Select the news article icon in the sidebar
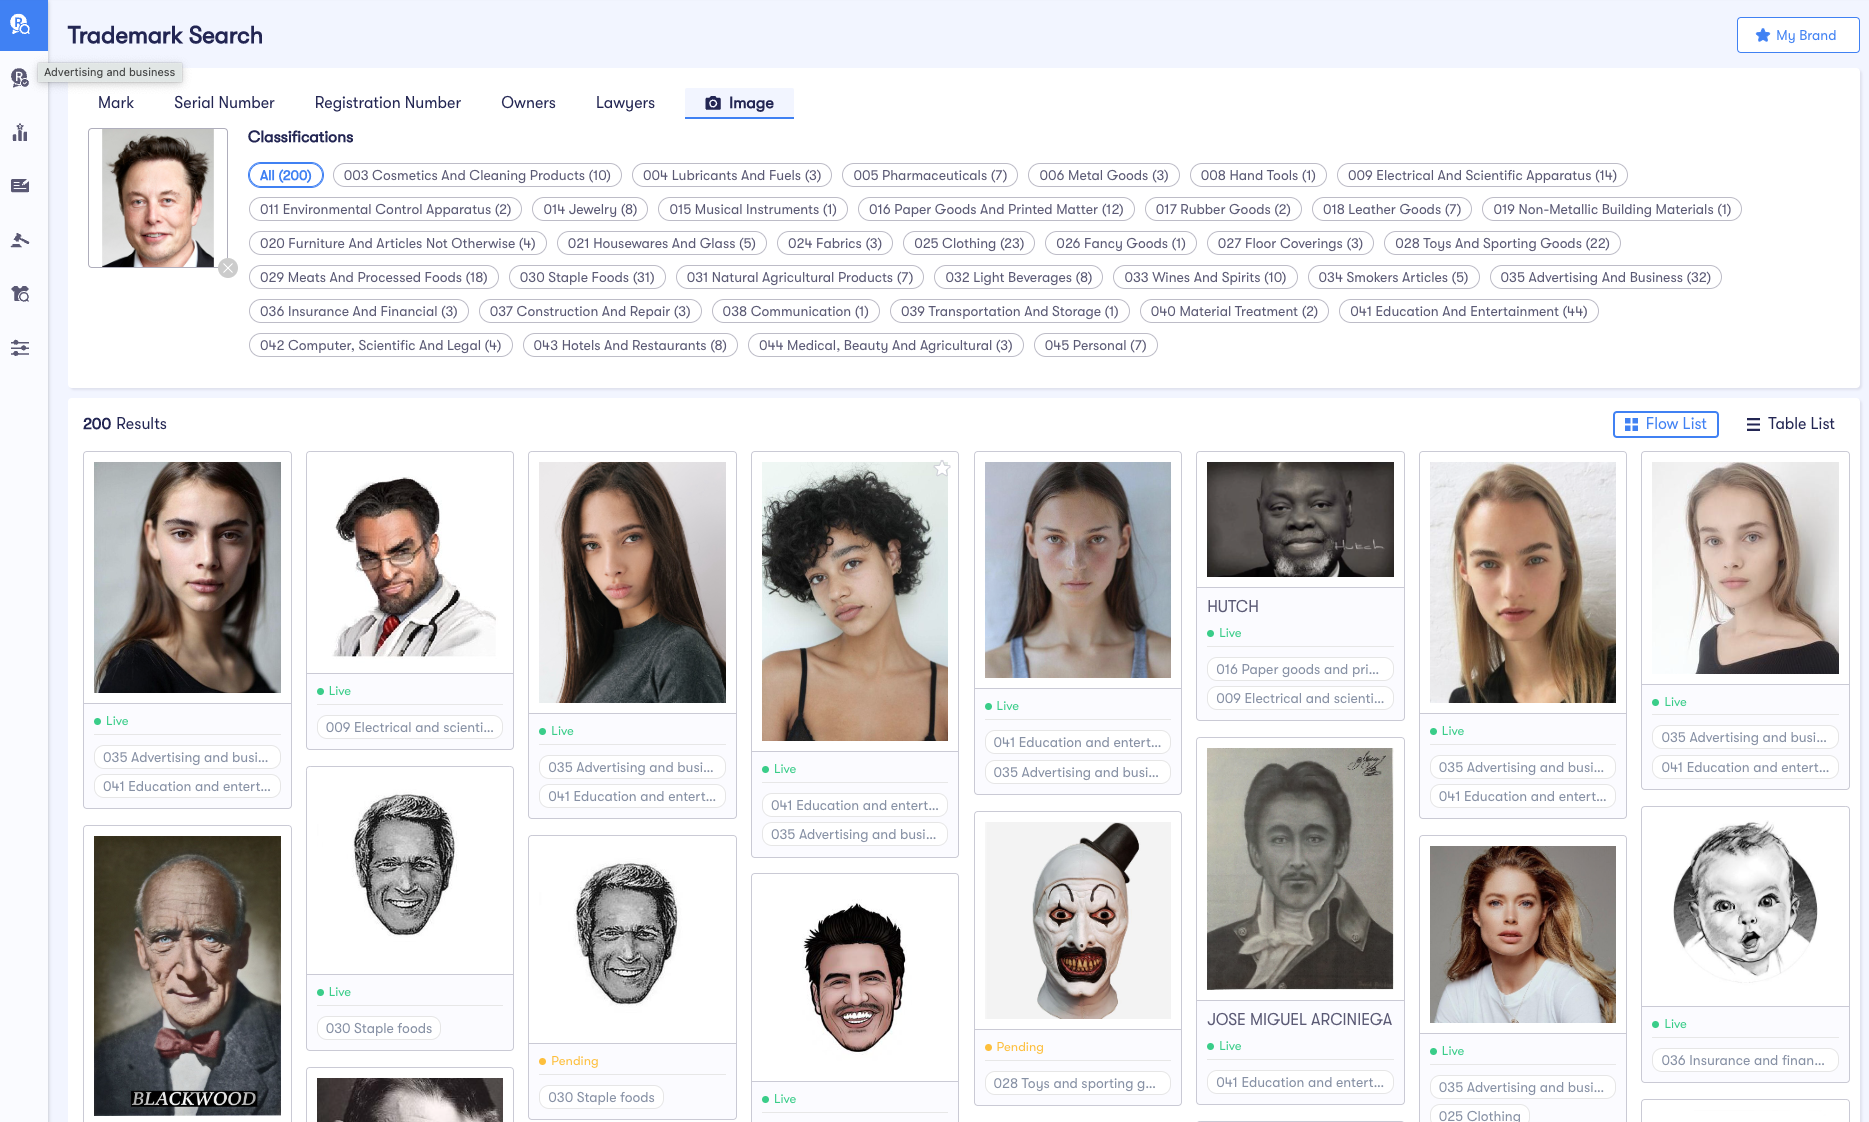1869x1122 pixels. click(x=20, y=185)
